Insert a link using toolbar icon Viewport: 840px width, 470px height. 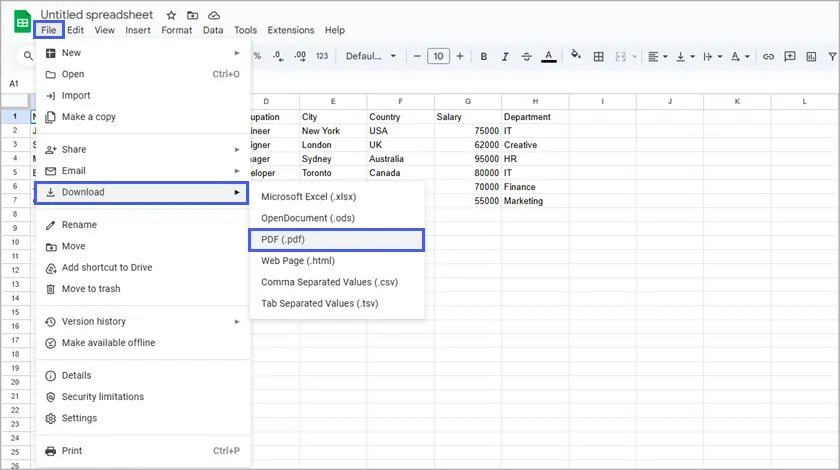(768, 56)
